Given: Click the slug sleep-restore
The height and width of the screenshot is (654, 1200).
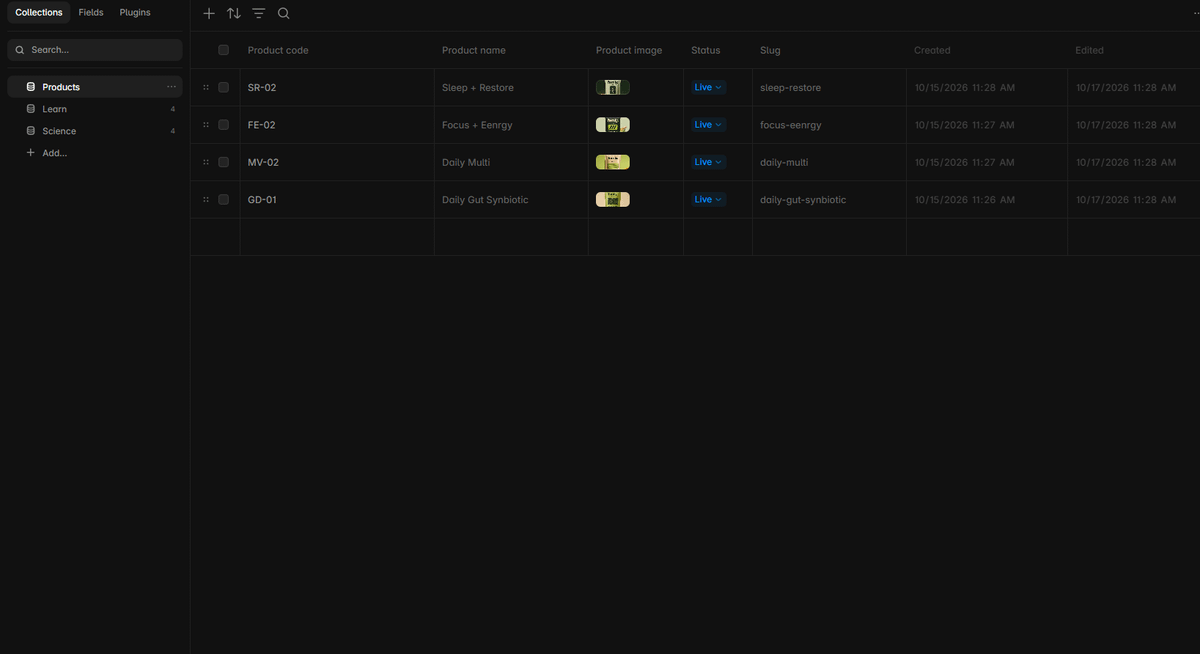Looking at the screenshot, I should [x=790, y=88].
